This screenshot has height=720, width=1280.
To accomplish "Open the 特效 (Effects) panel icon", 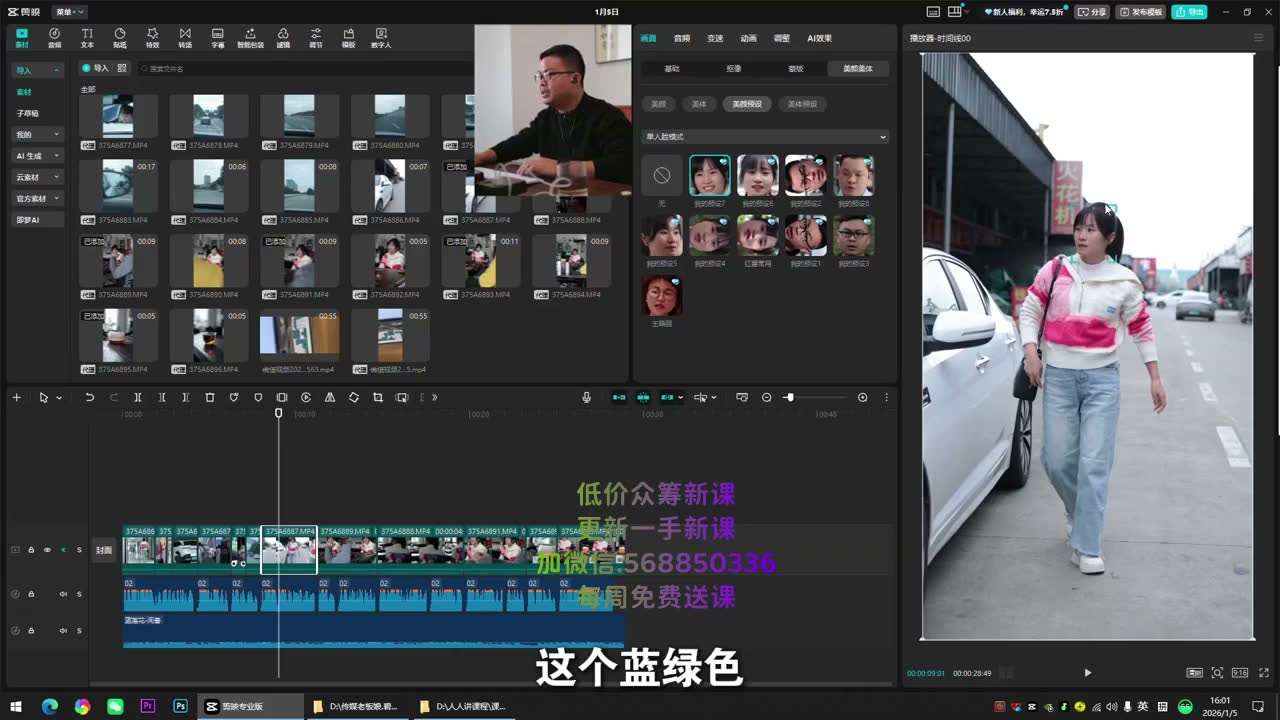I will tap(152, 38).
